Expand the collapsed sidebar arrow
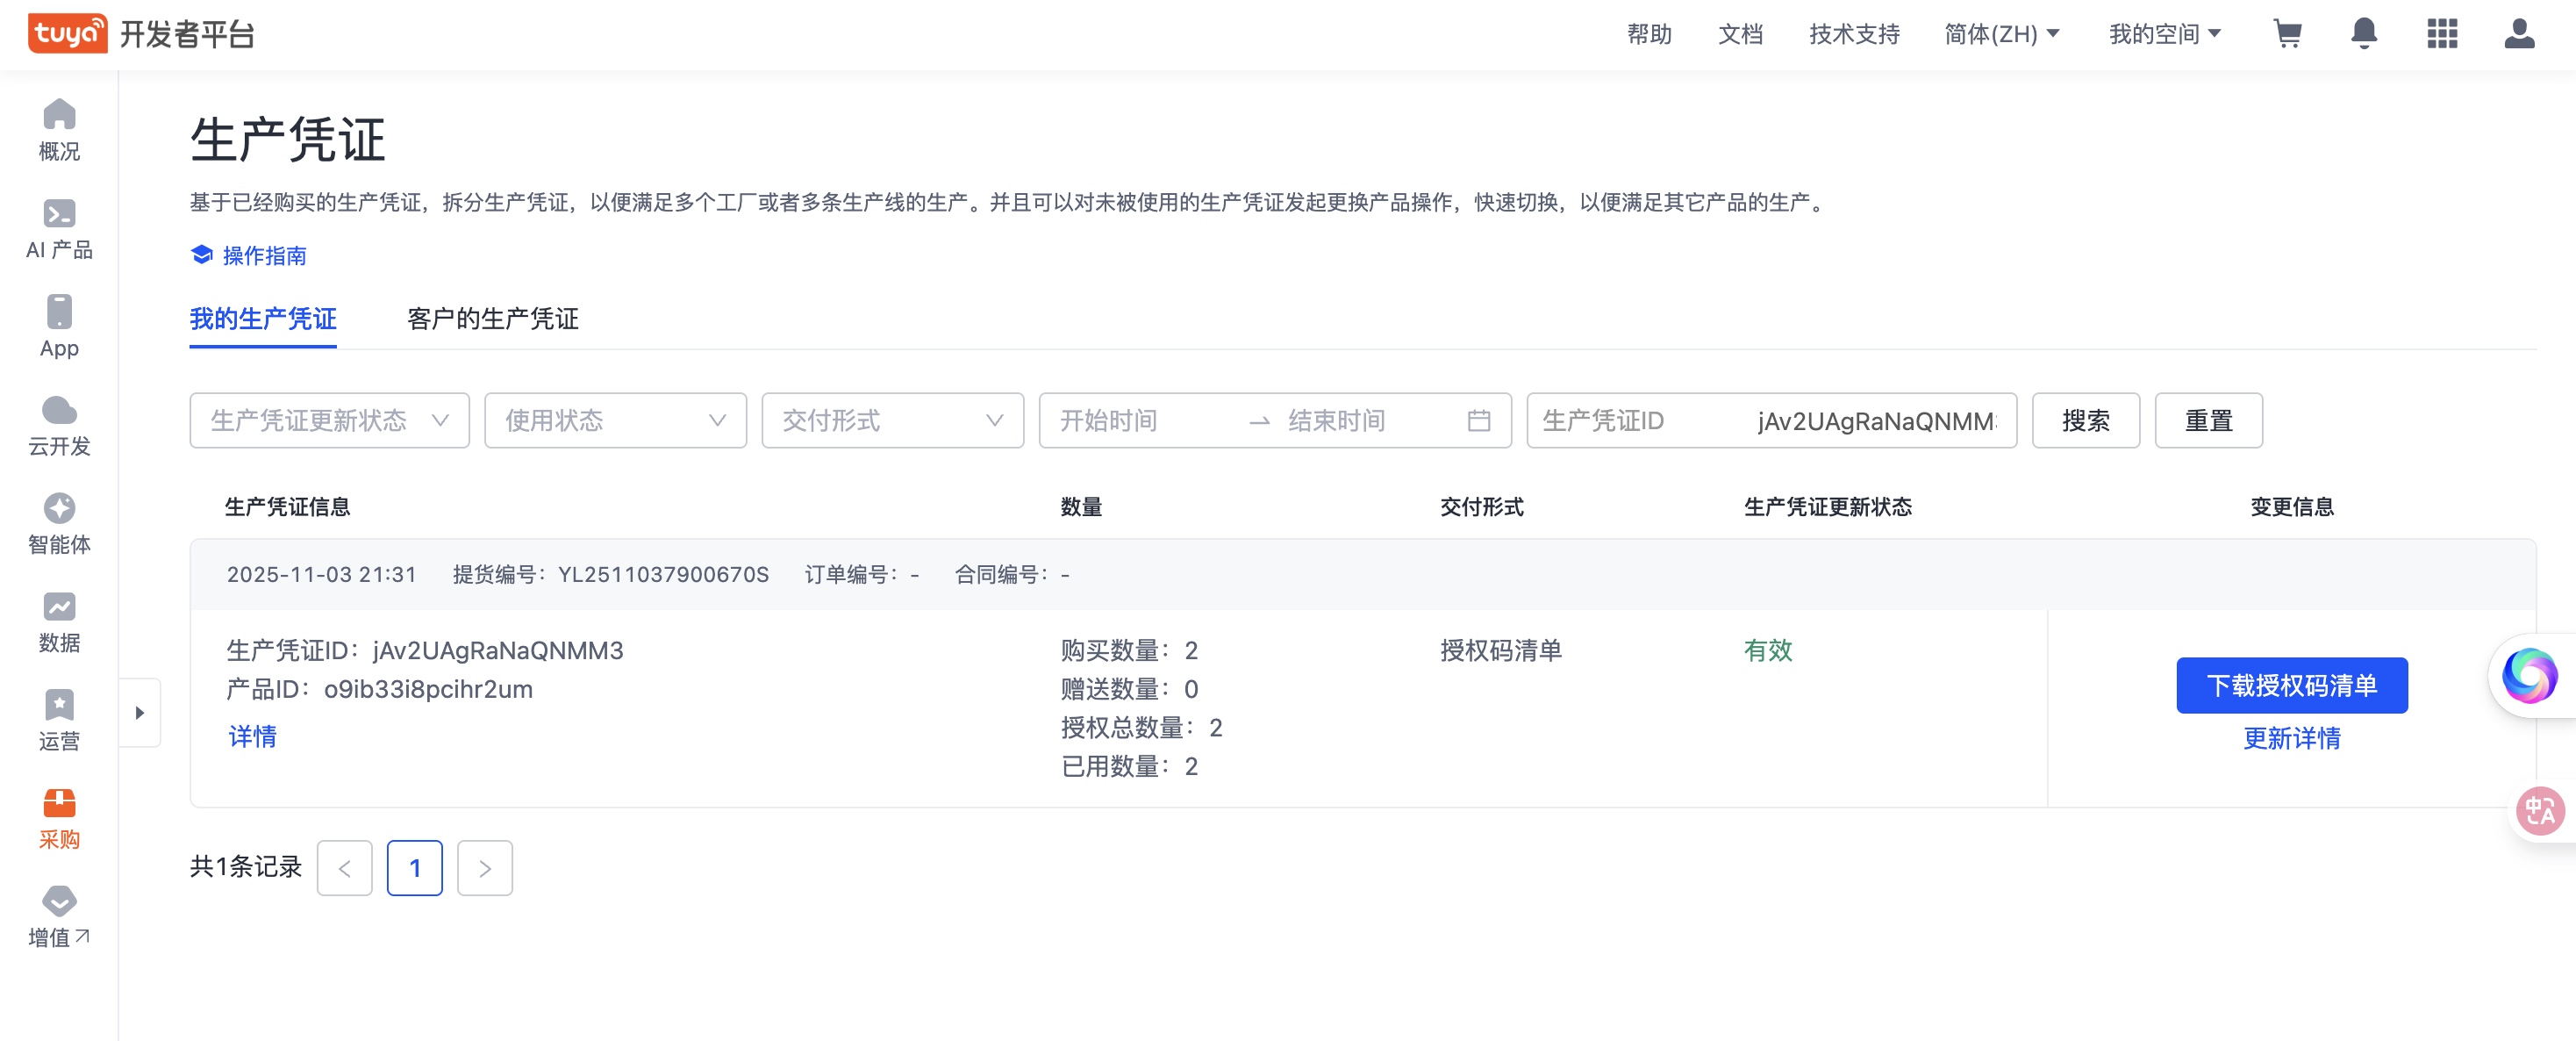This screenshot has height=1041, width=2576. click(x=140, y=713)
